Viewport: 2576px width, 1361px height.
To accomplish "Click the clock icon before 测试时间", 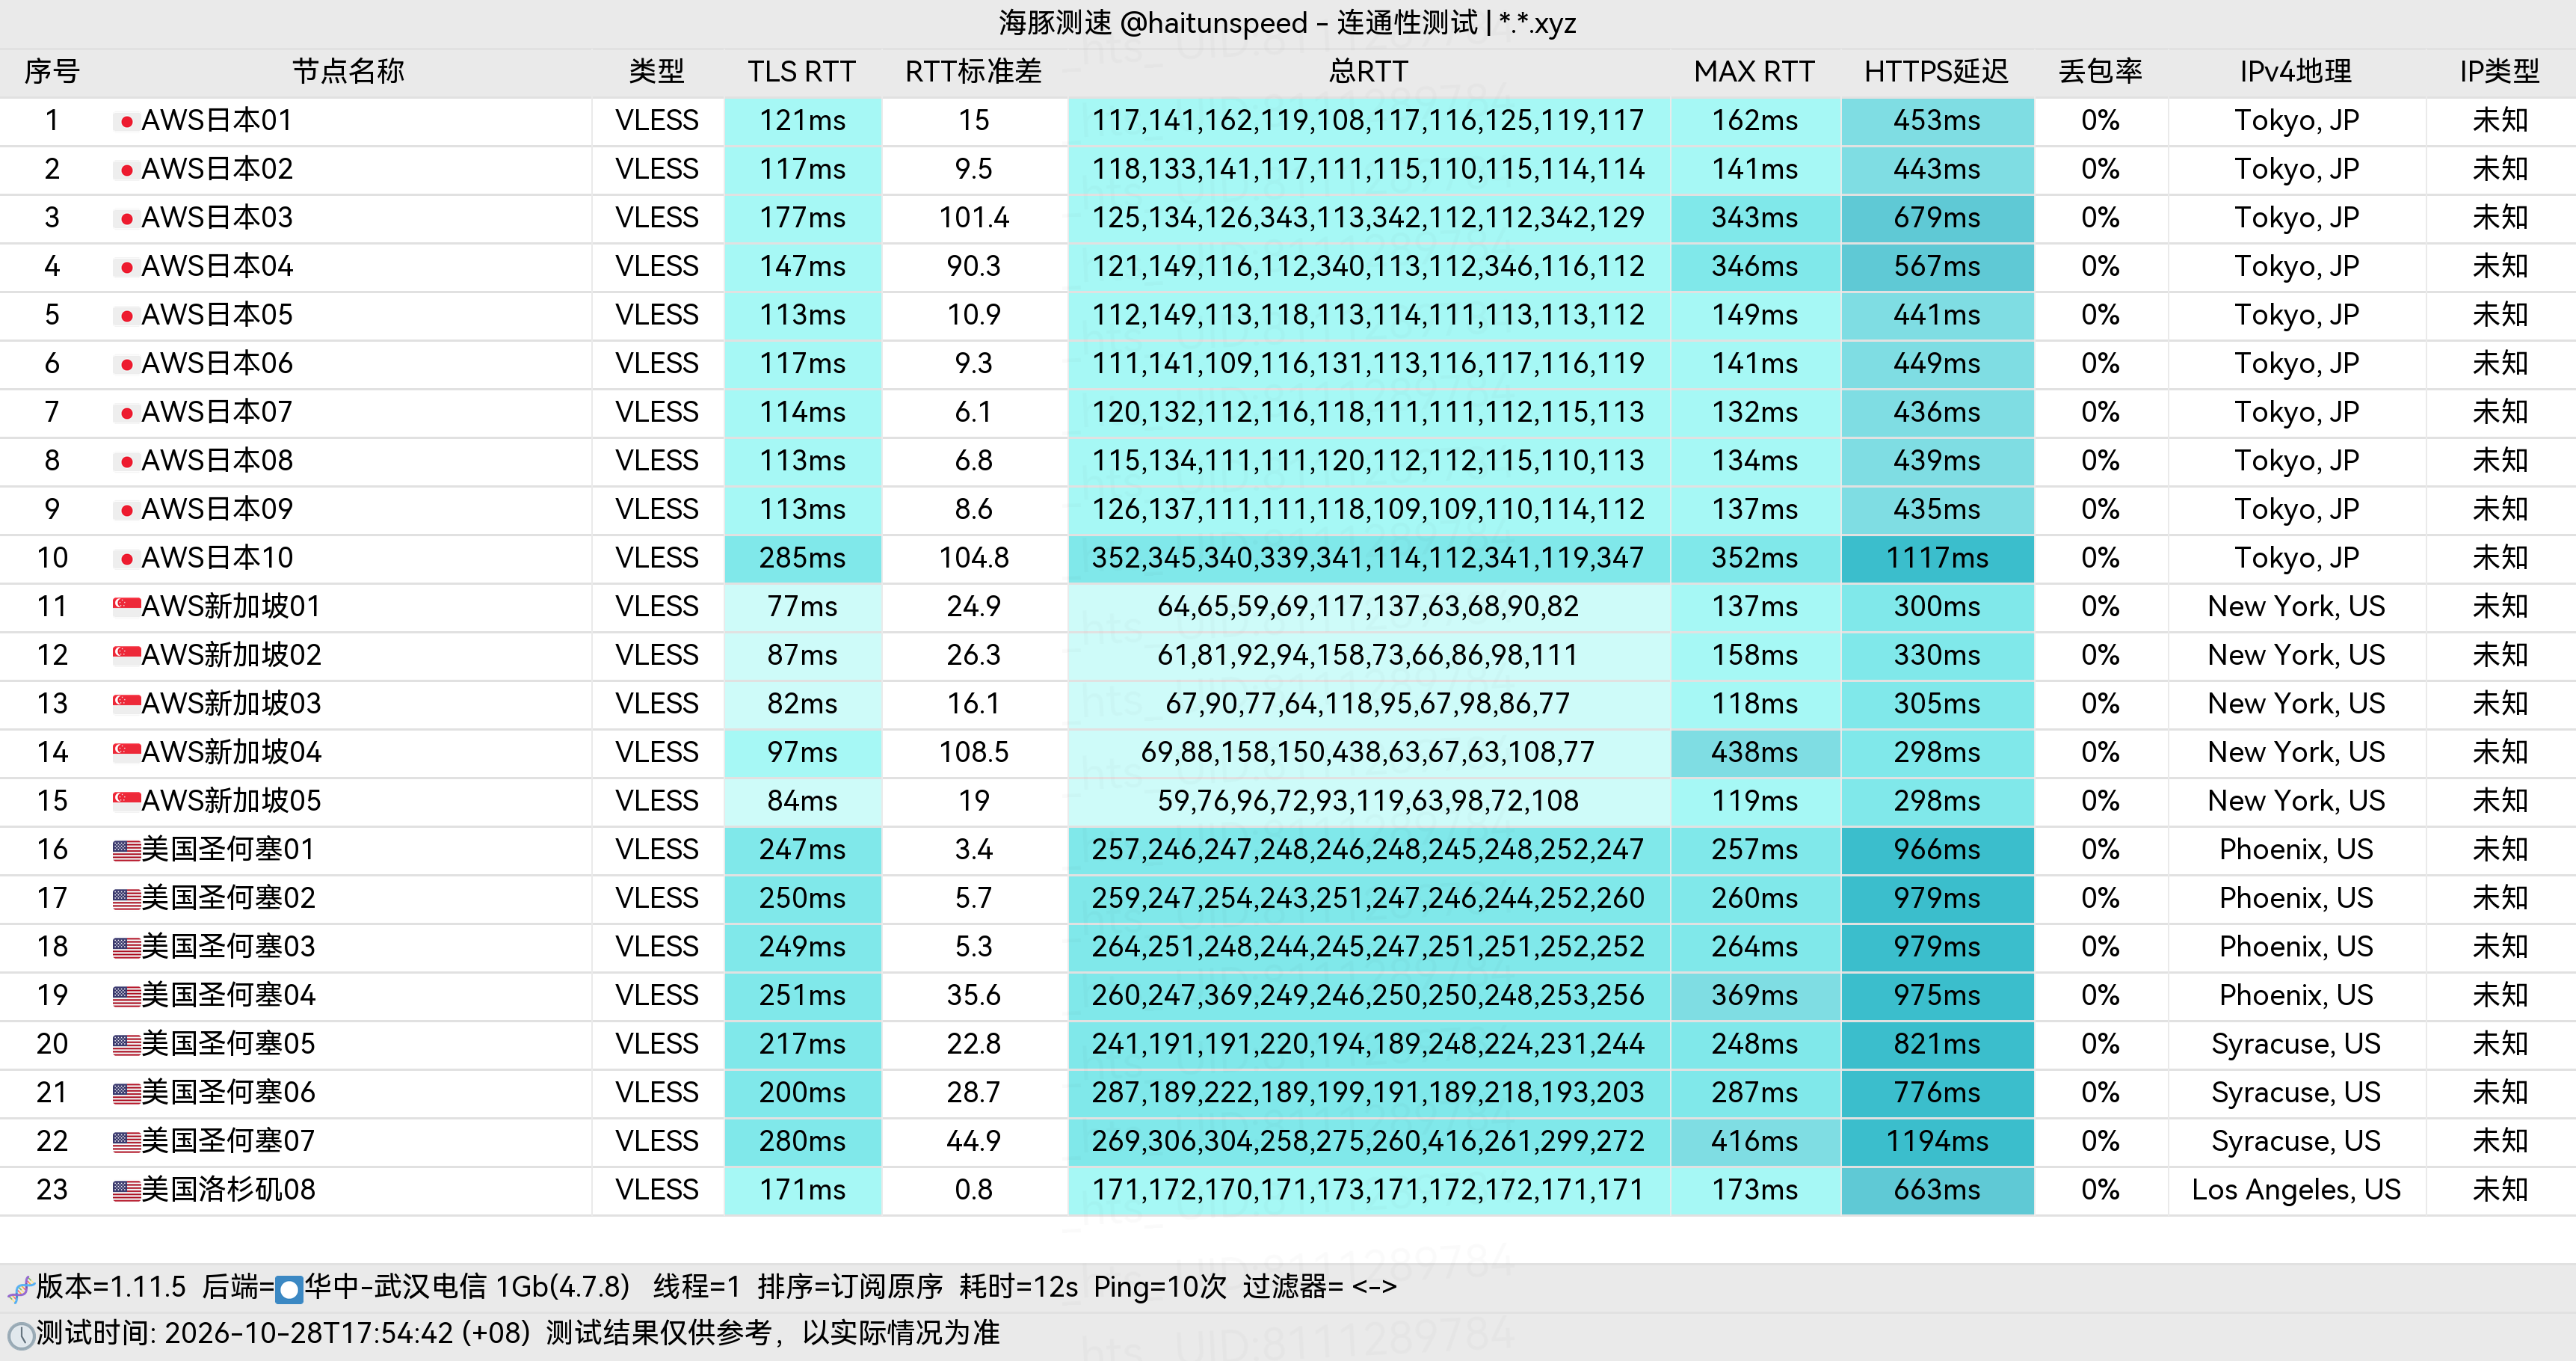I will point(20,1335).
